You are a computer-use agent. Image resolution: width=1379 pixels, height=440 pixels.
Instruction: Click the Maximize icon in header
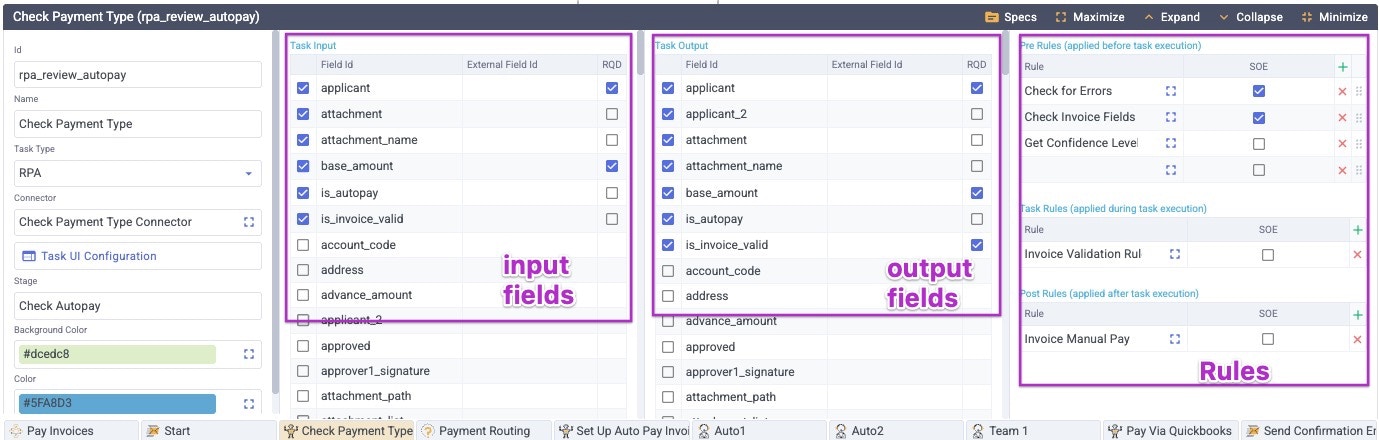[1061, 17]
